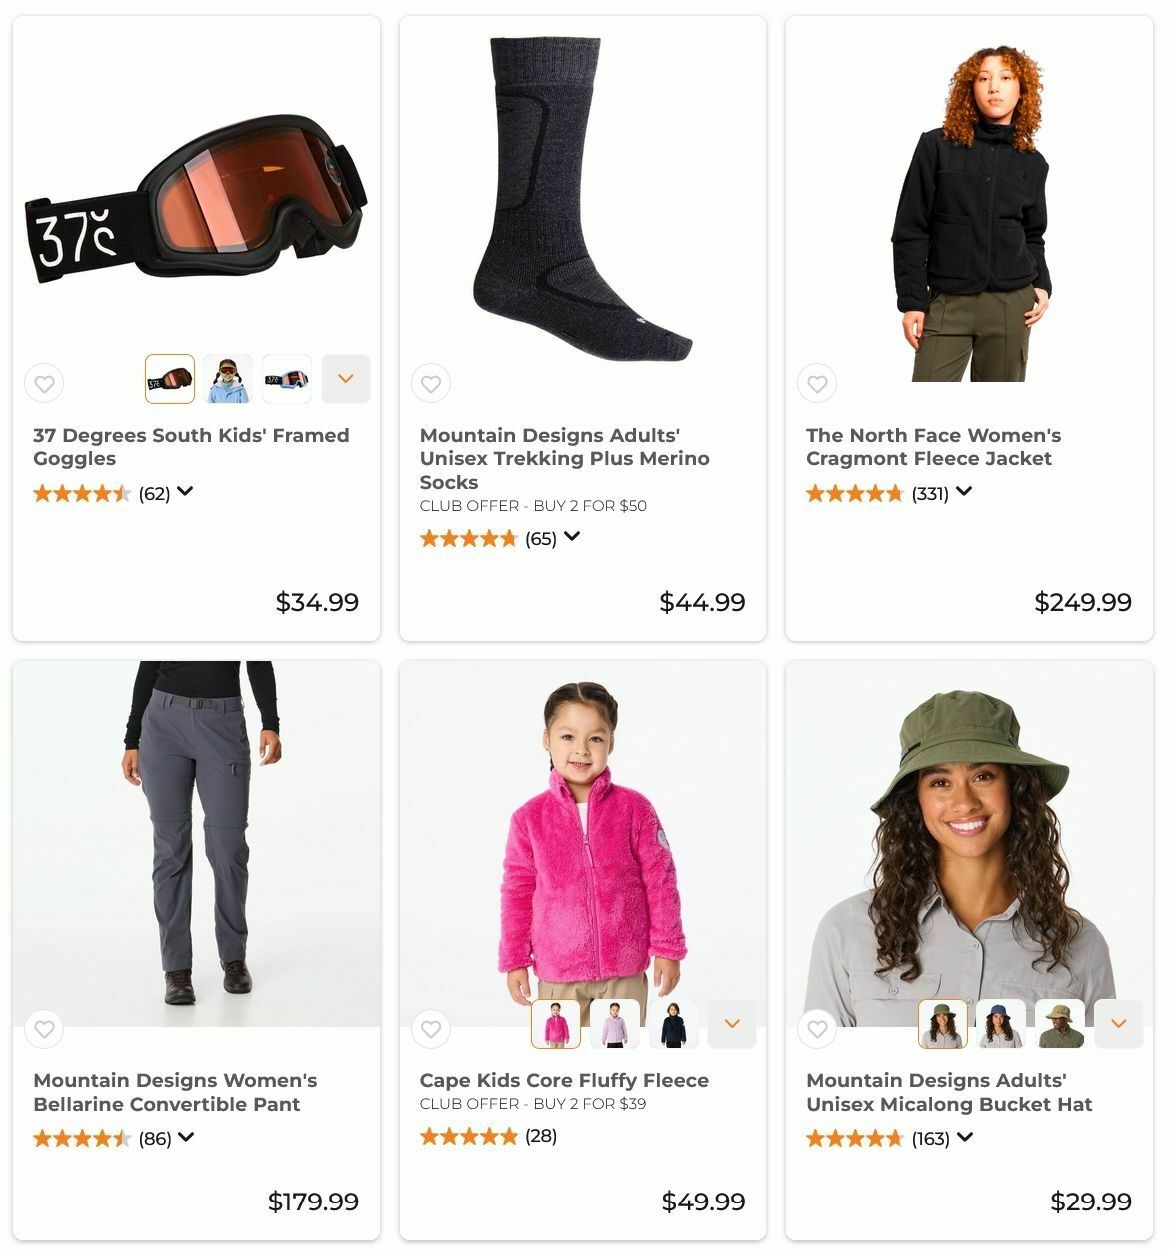Open Cape Kids Core Fluffy Fleece title
Image resolution: width=1170 pixels, height=1251 pixels.
[564, 1080]
